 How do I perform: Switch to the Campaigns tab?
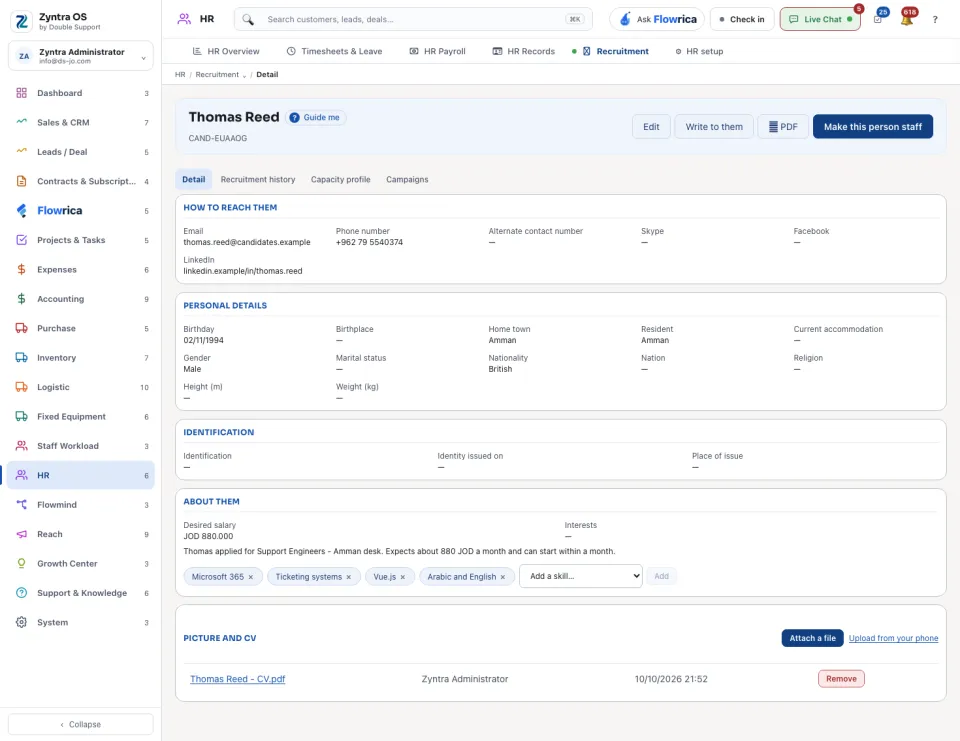coord(407,179)
